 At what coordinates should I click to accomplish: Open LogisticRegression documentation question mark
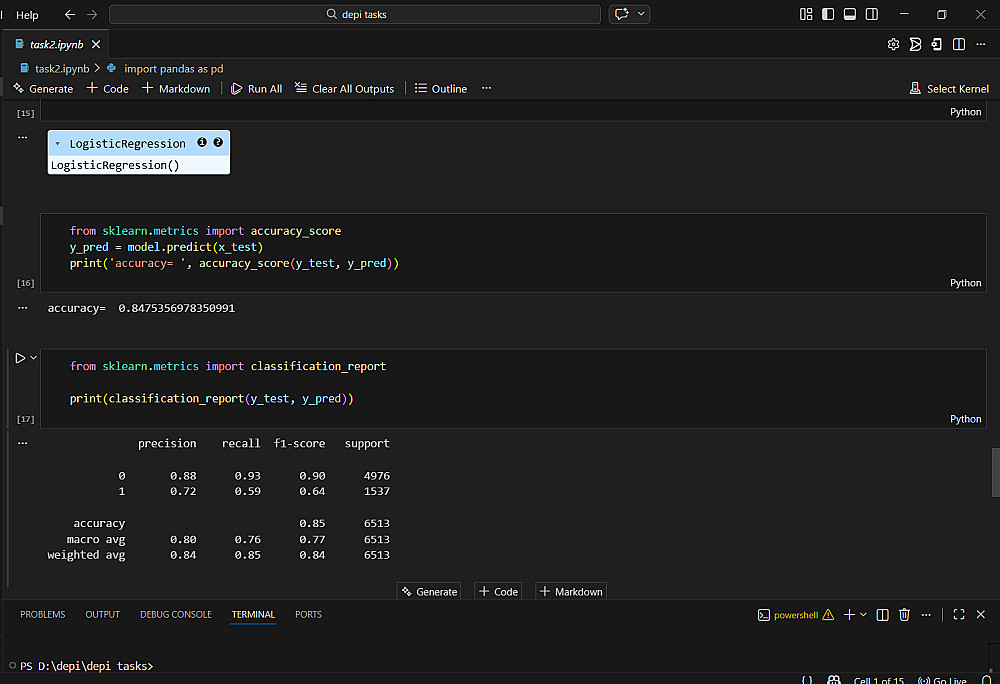point(218,143)
